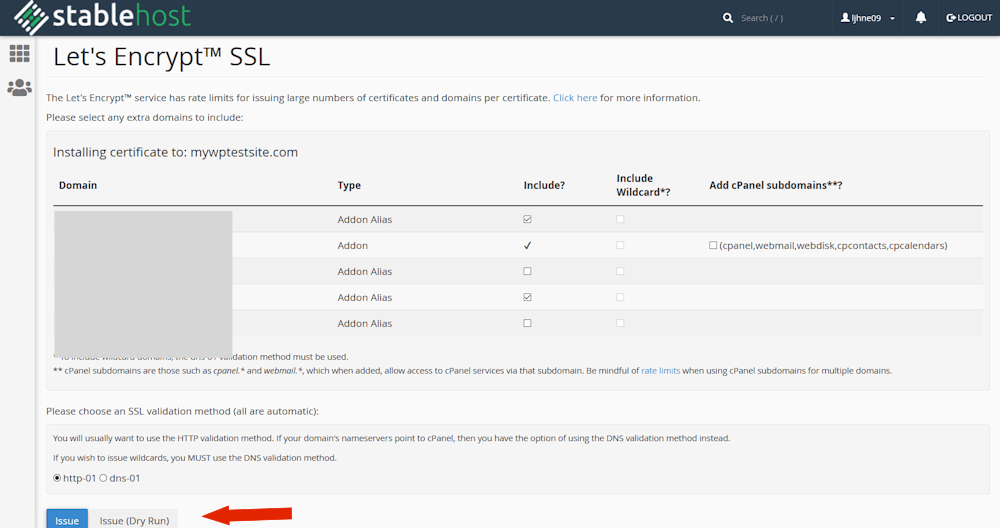The height and width of the screenshot is (528, 1000).
Task: Select the dns-01 validation method
Action: [x=103, y=478]
